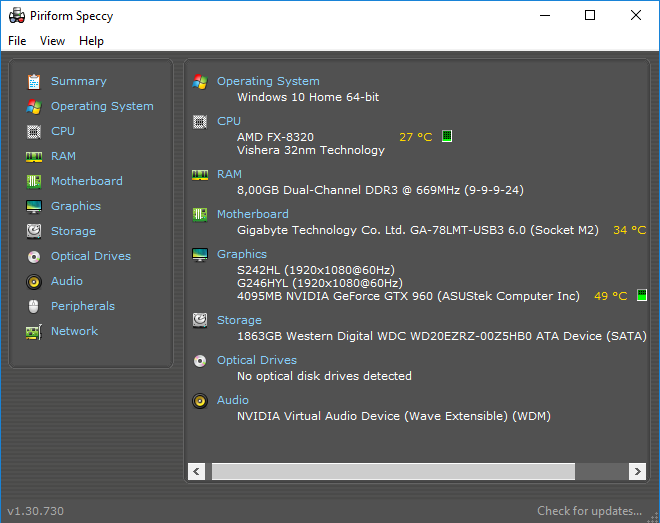Click the Operating System flag icon in sidebar

tap(34, 107)
